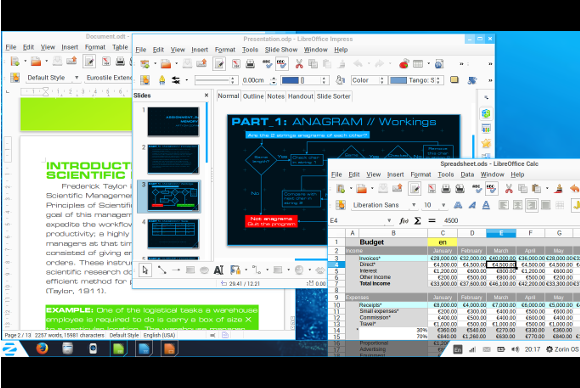Click the Cut scissors icon in Calc
This screenshot has height=388, width=580.
point(509,189)
